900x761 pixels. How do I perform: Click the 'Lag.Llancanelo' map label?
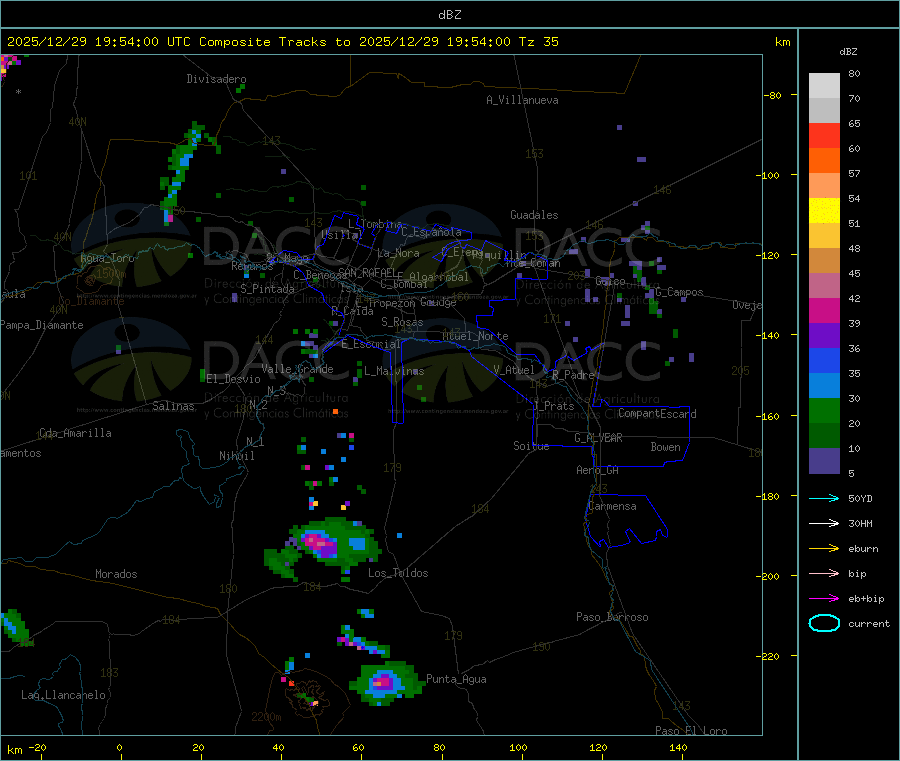[x=63, y=695]
